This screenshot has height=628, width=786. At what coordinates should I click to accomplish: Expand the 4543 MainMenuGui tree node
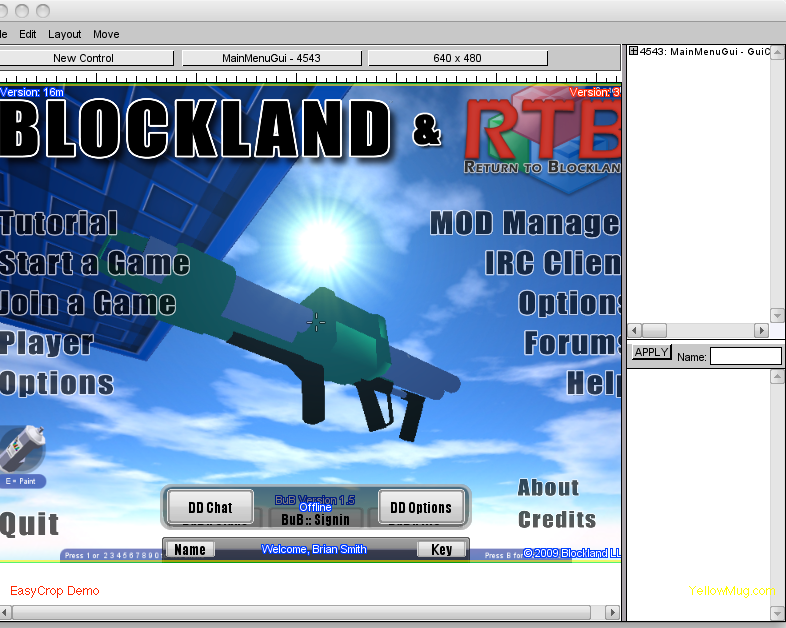tap(633, 51)
